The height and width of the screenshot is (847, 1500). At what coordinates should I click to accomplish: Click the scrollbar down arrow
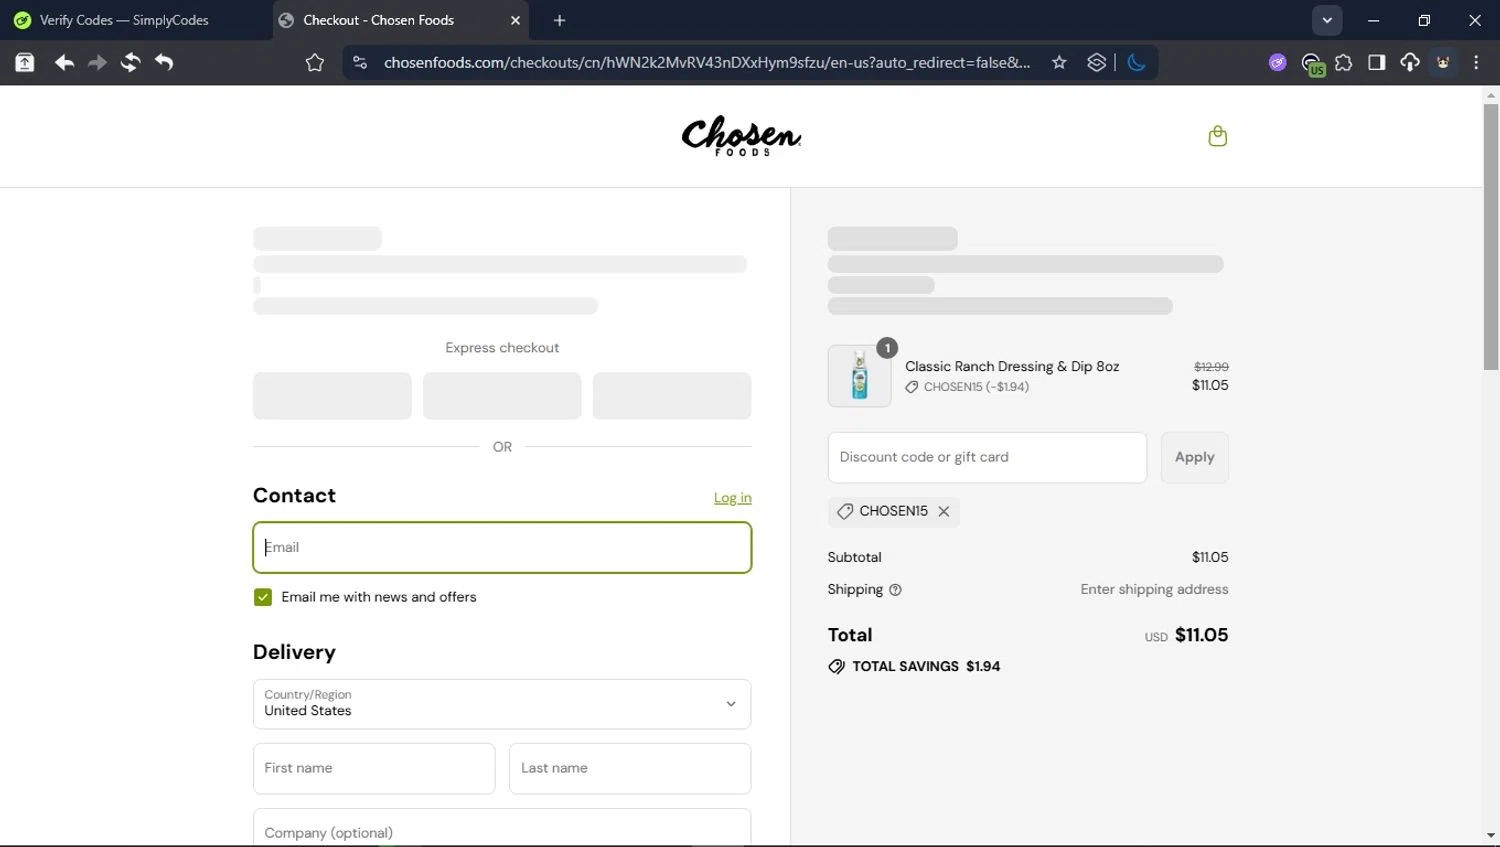1491,835
